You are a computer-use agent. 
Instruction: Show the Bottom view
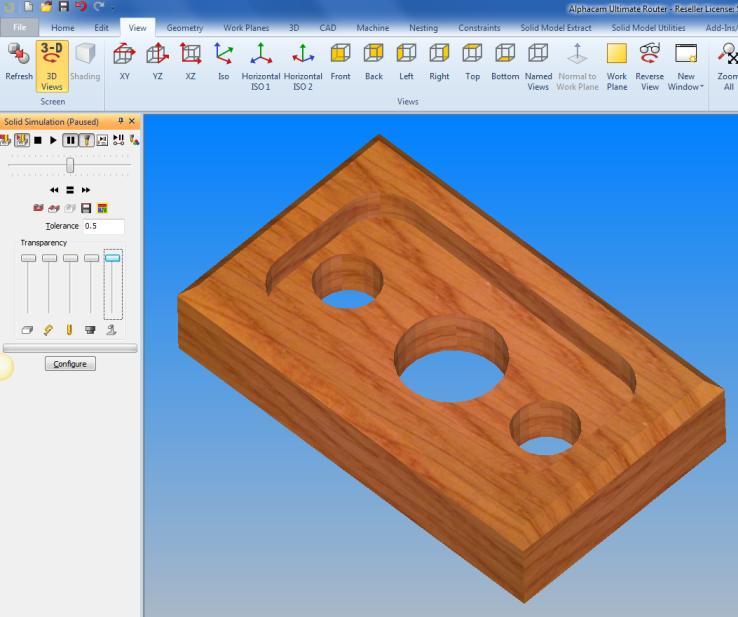tap(505, 62)
